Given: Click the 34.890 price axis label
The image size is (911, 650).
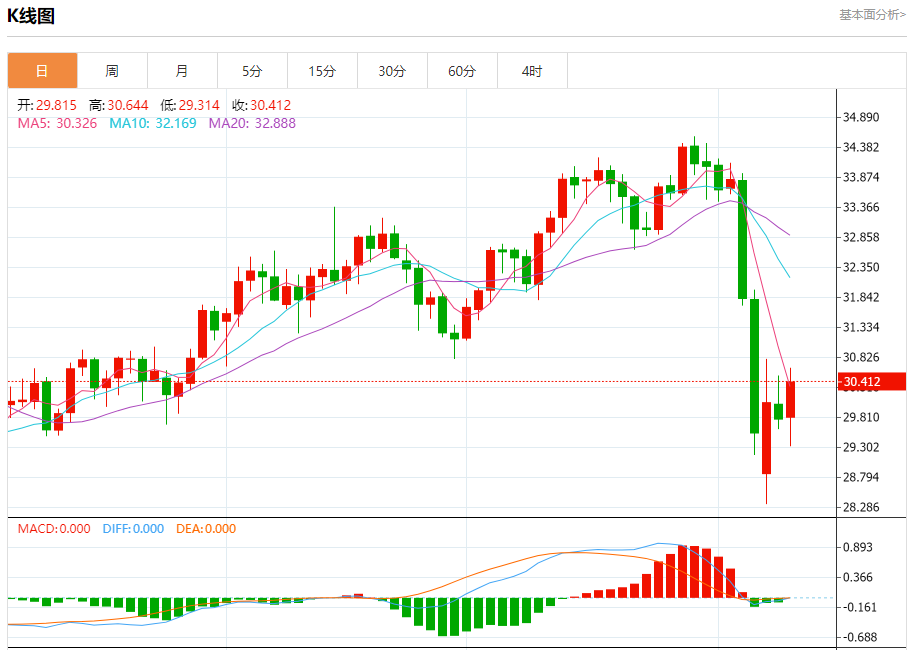Looking at the screenshot, I should coord(861,117).
